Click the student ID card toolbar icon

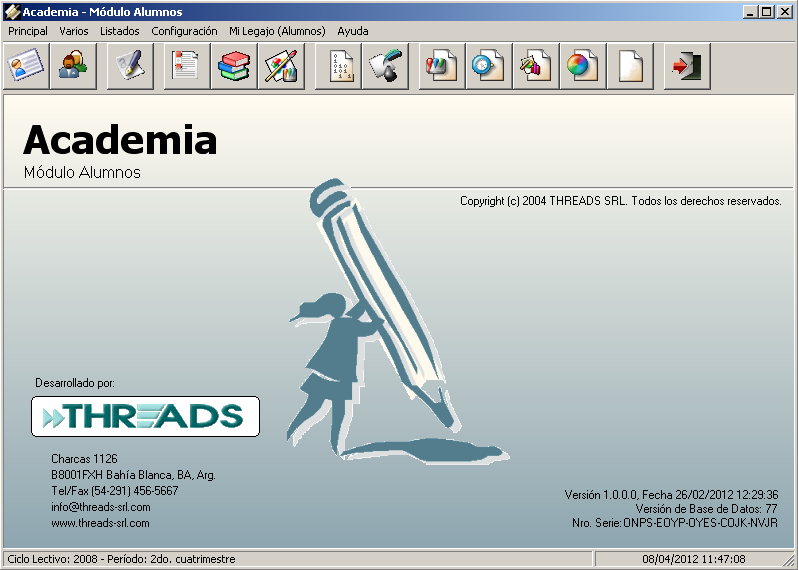(26, 67)
